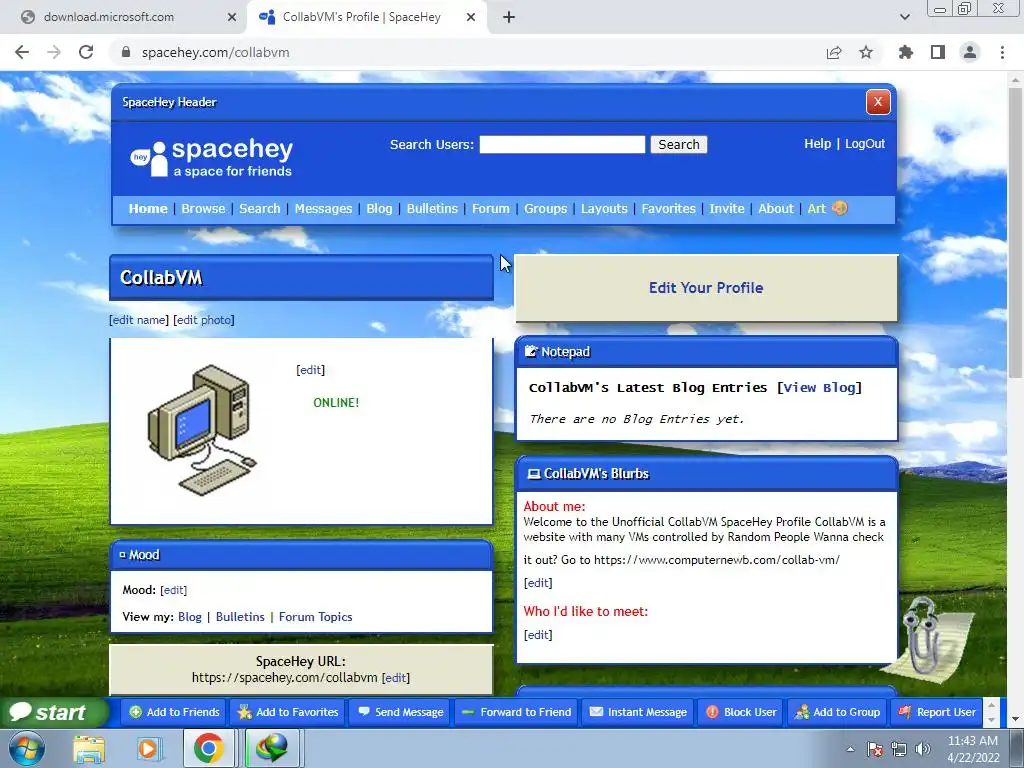The height and width of the screenshot is (768, 1024).
Task: Open the Help link
Action: (x=818, y=144)
